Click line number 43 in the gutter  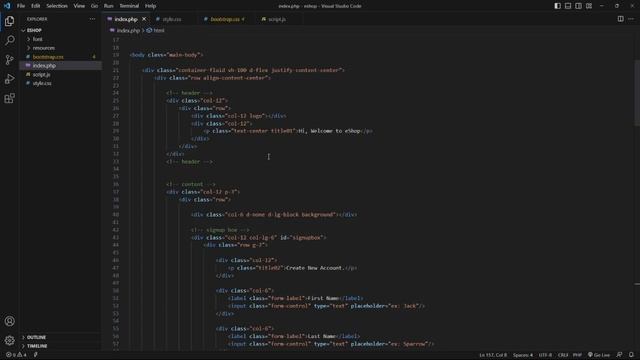click(x=116, y=238)
